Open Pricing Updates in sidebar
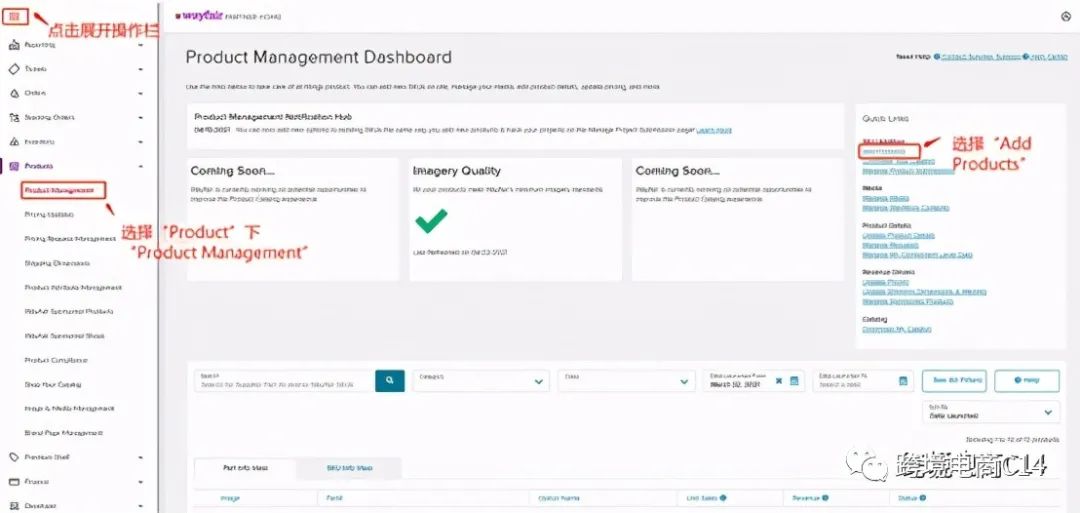 pyautogui.click(x=49, y=214)
